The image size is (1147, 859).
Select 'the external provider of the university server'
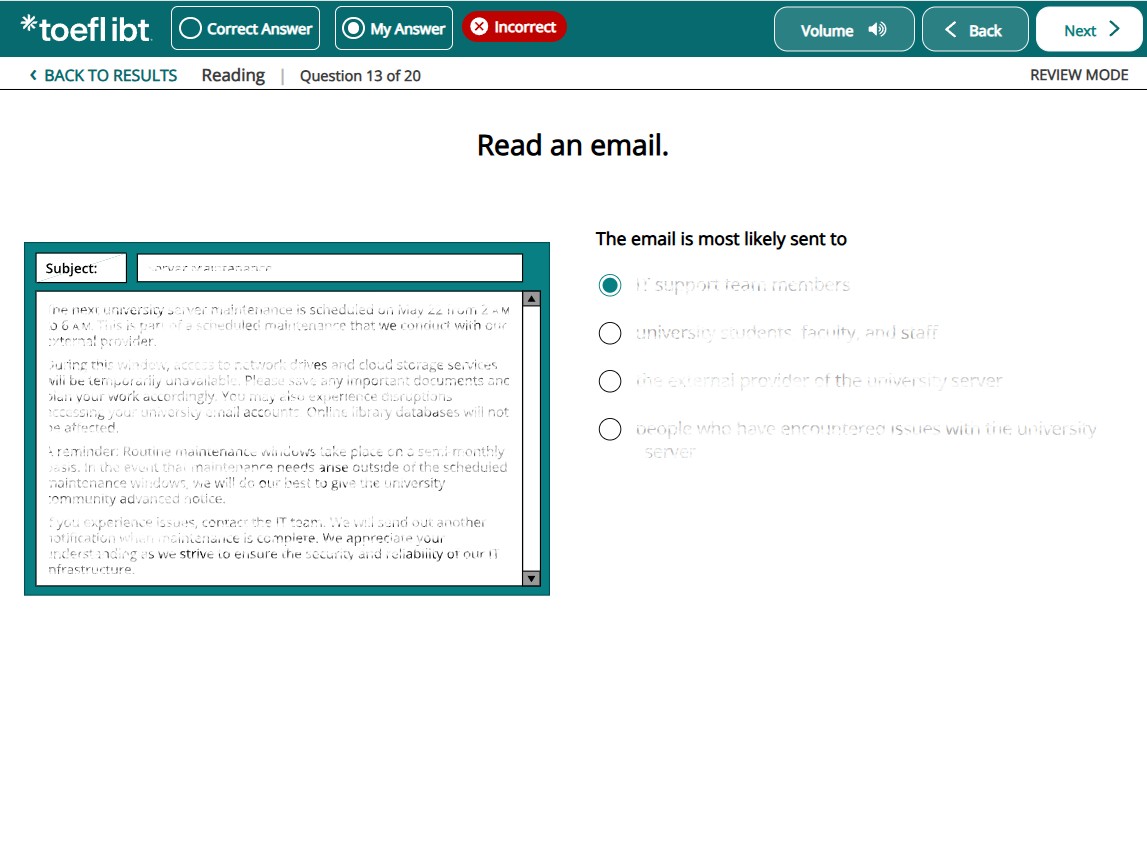pos(610,381)
